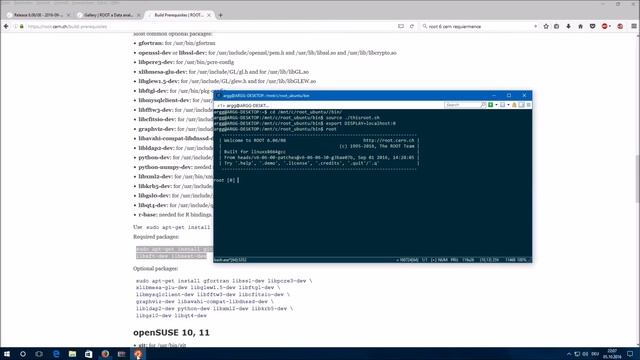Open the Pocket icon in Firefox toolbar
The image size is (640, 360).
pos(592,26)
